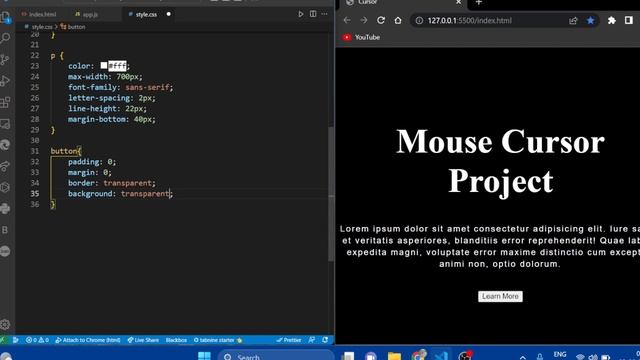Click errors and warnings status indicator

tap(37, 340)
